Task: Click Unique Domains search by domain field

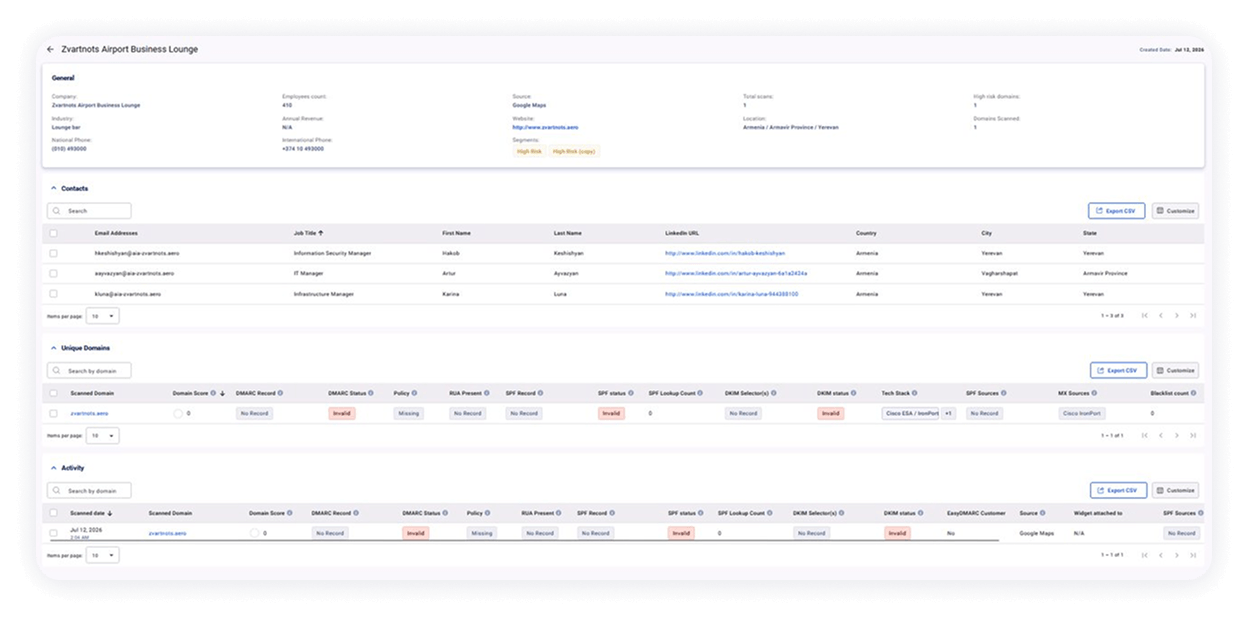Action: (x=89, y=371)
